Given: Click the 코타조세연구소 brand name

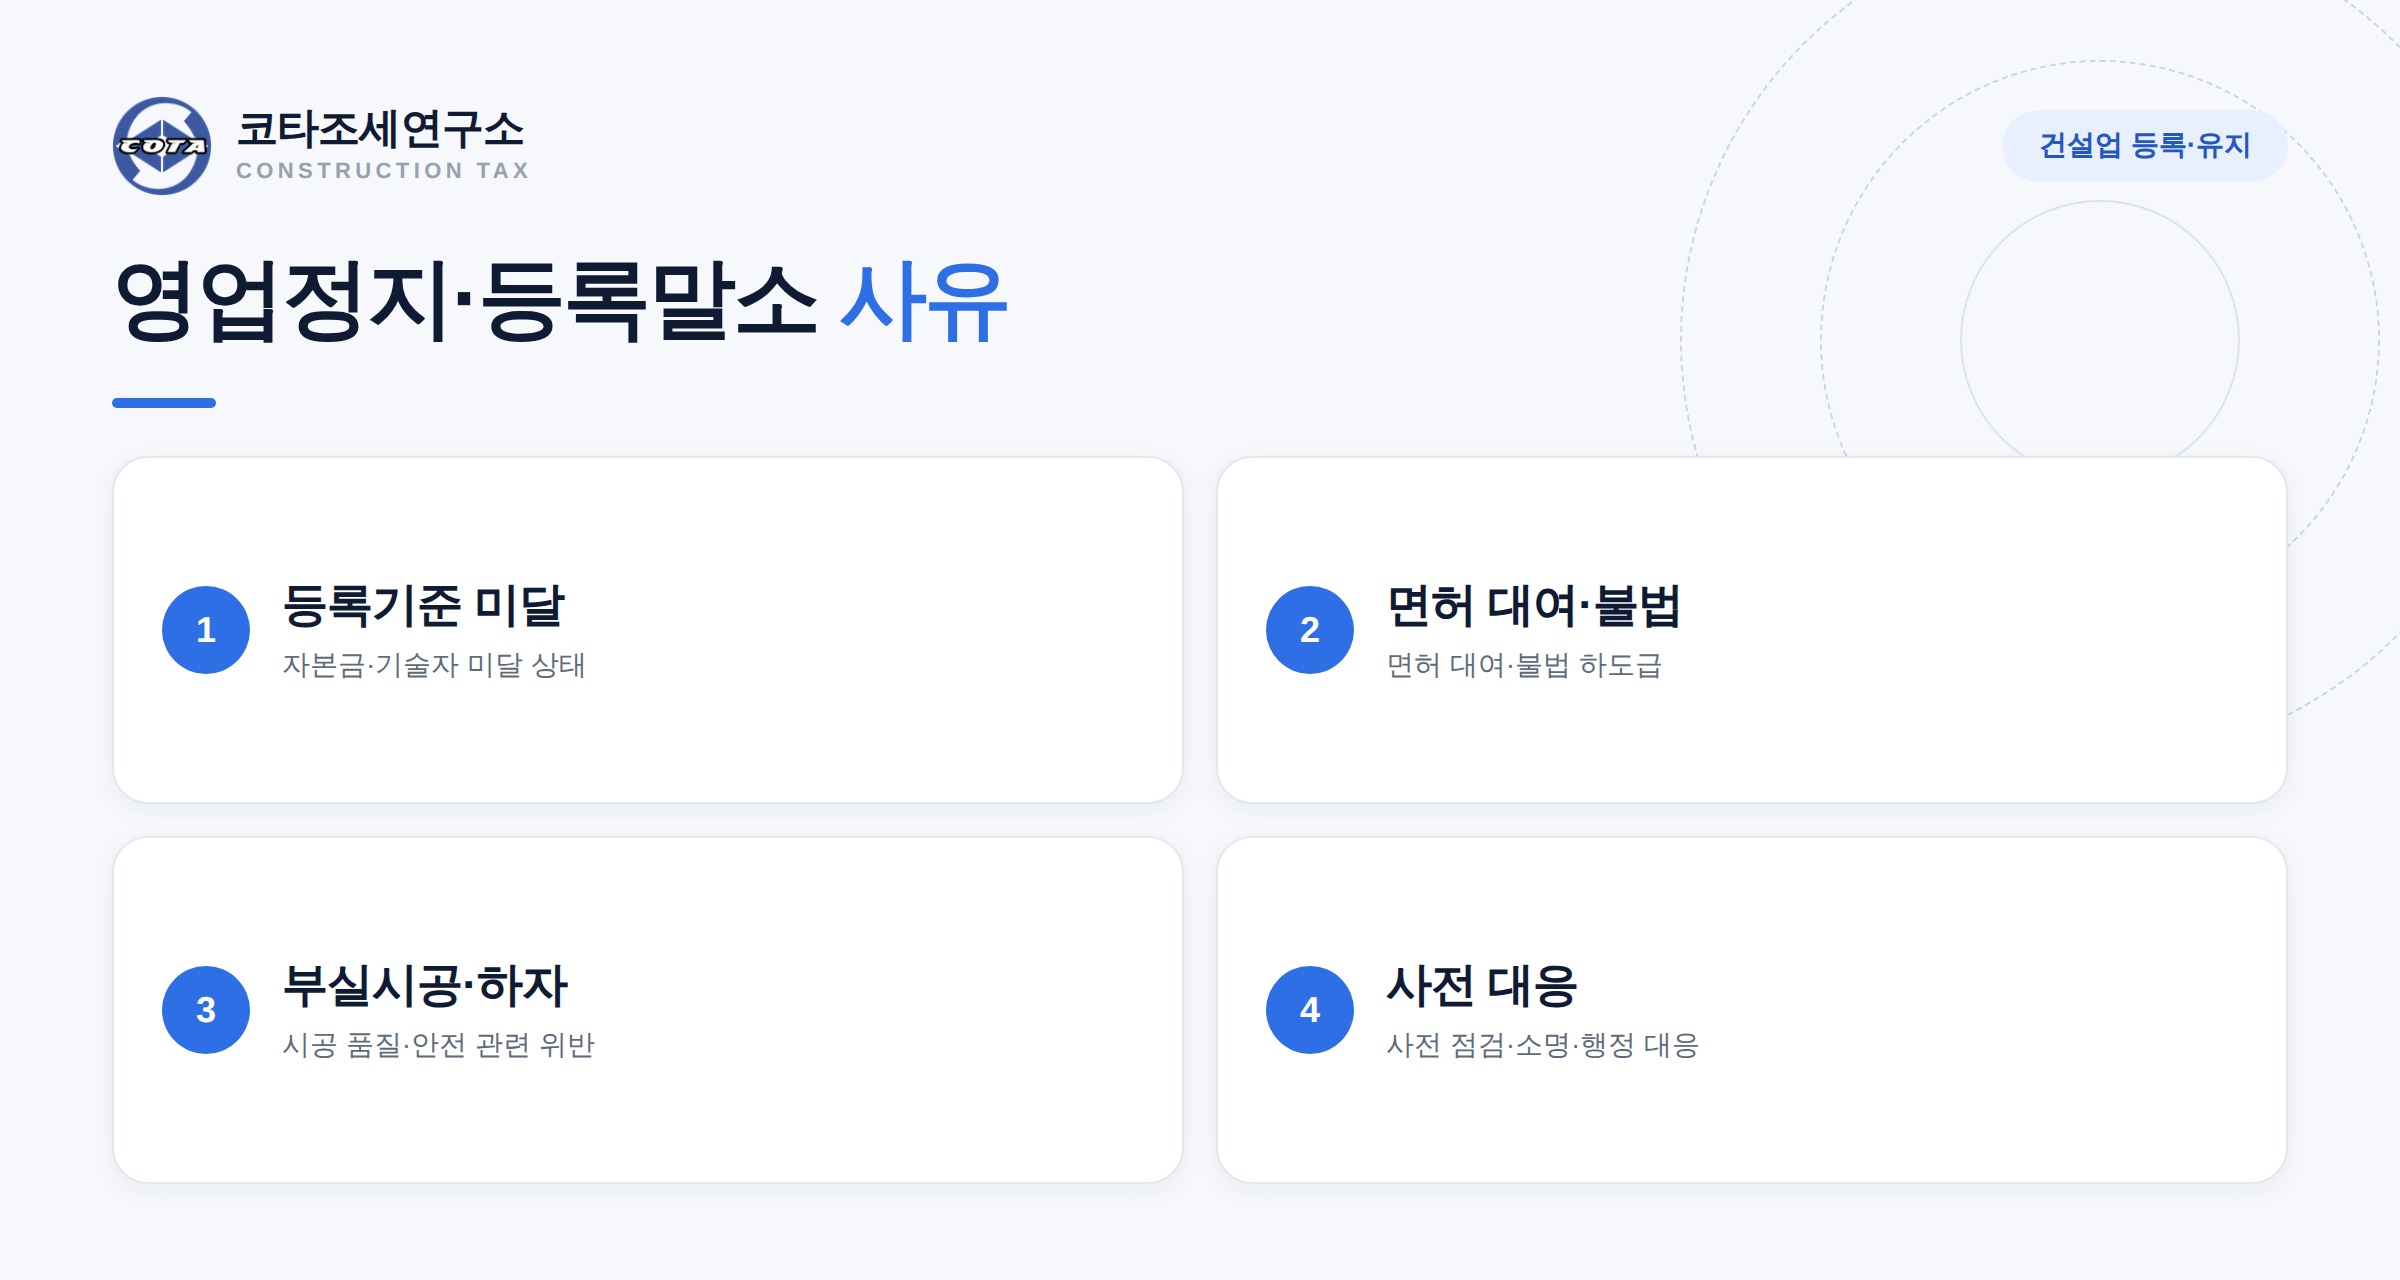Looking at the screenshot, I should coord(380,129).
